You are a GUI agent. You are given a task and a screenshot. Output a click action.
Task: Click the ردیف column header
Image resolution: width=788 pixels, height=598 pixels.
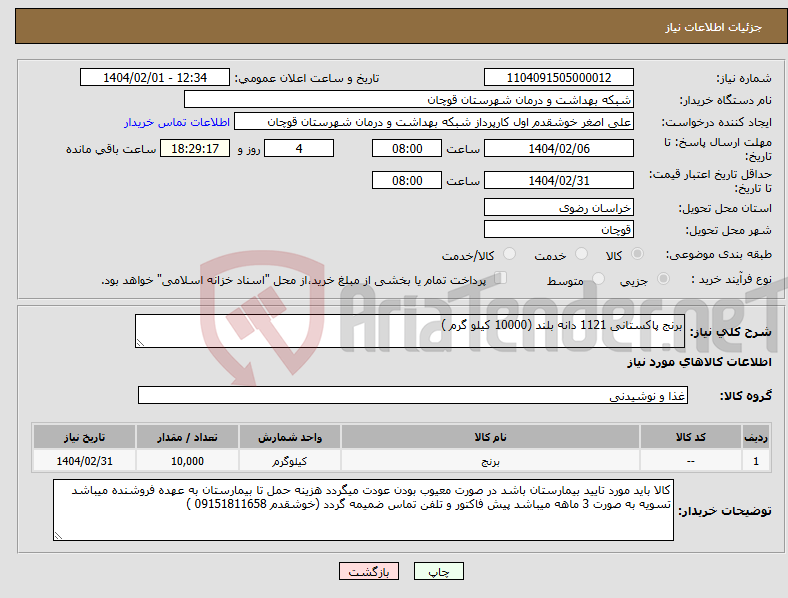756,437
